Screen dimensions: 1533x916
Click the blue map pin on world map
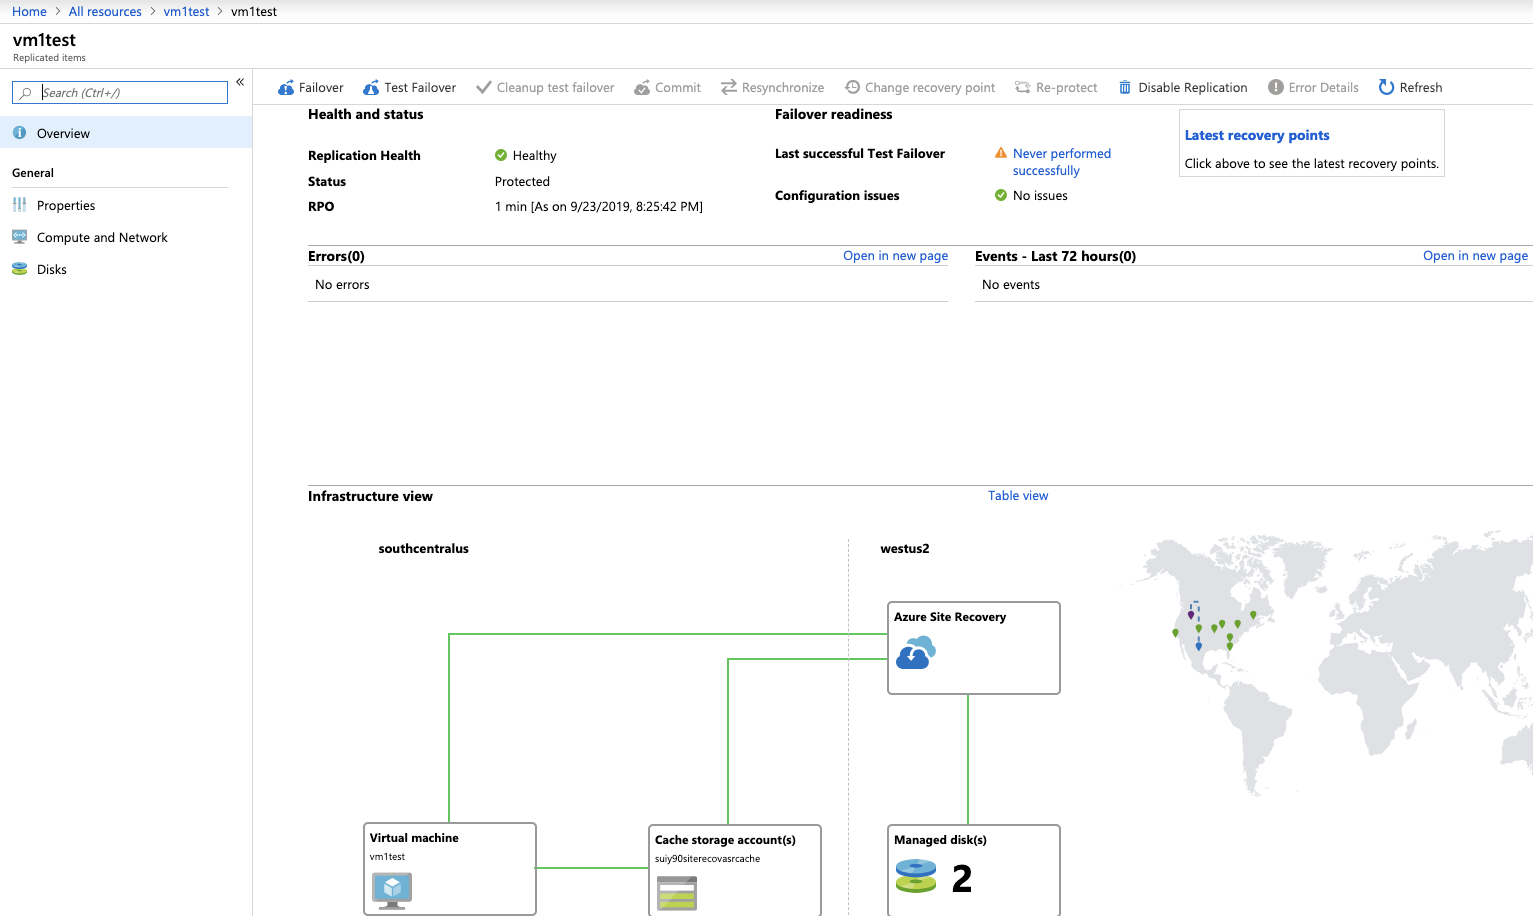click(1198, 646)
